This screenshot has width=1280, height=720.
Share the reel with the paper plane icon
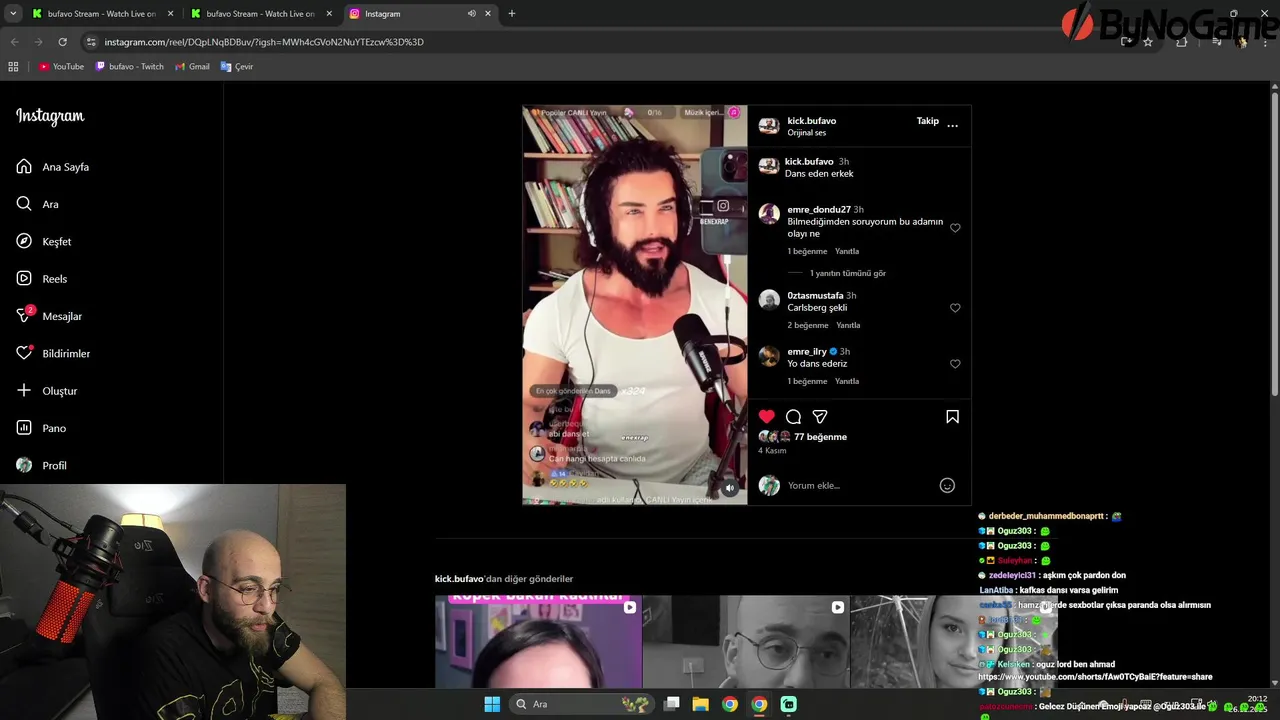[x=820, y=416]
